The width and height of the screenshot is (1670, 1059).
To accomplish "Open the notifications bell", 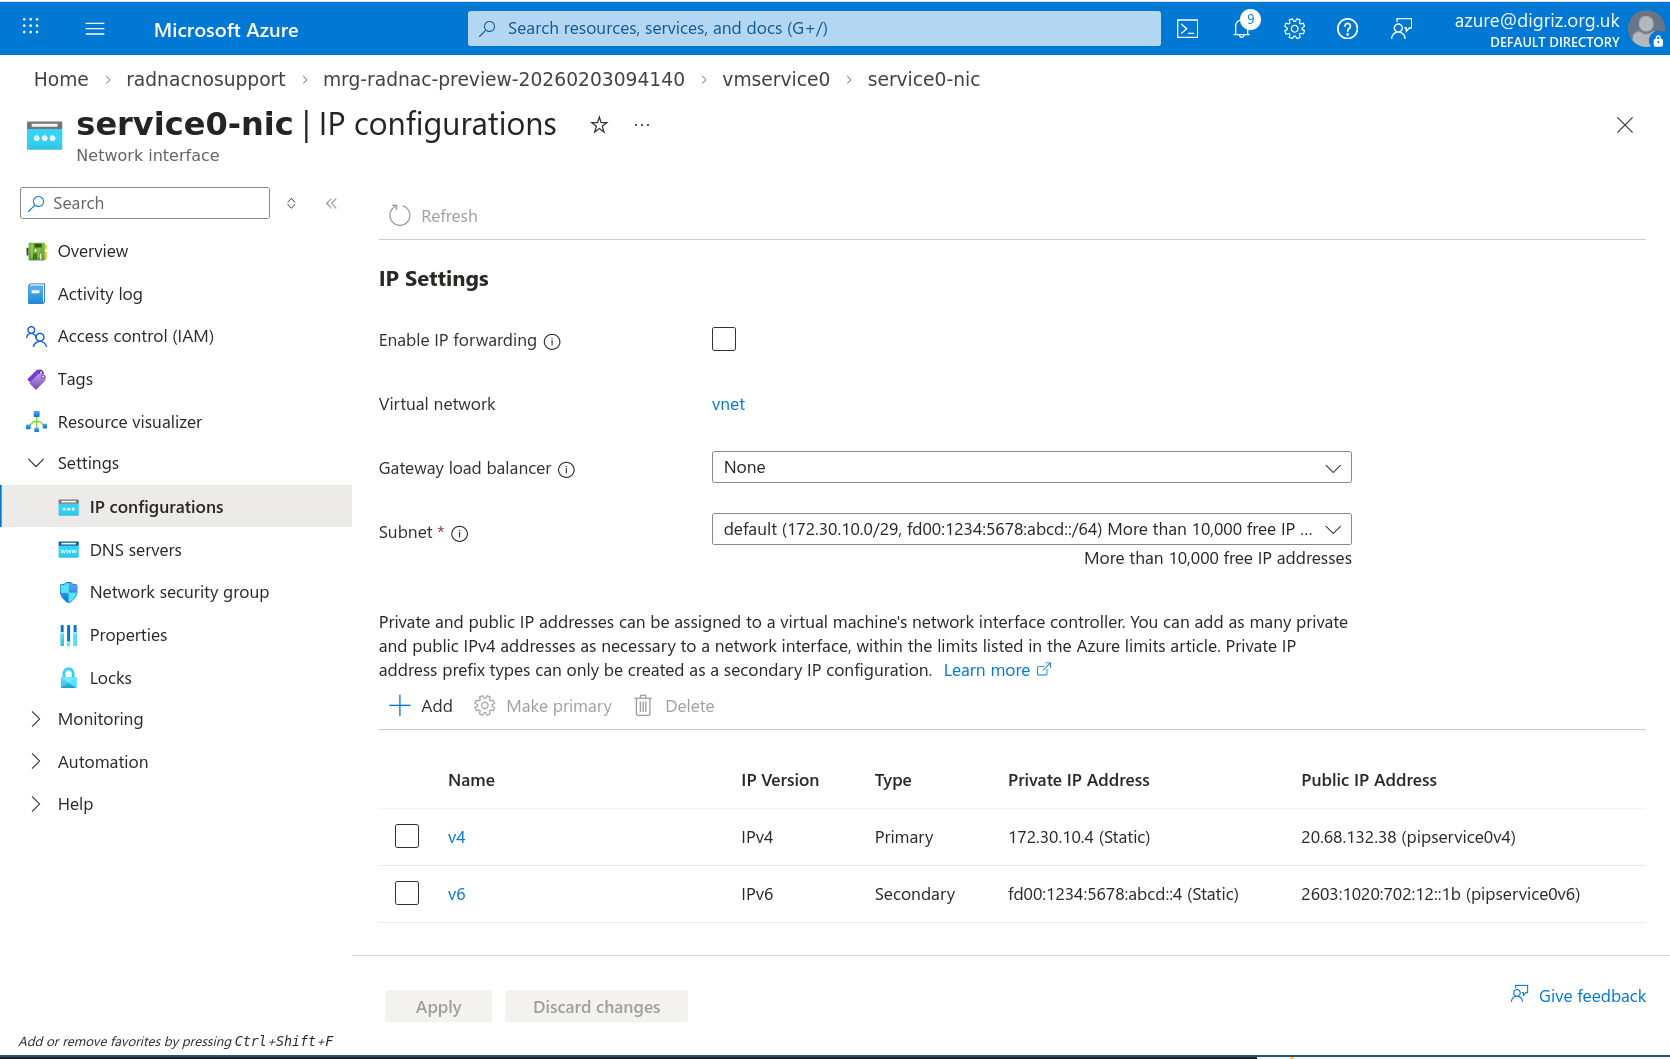I will (1241, 29).
